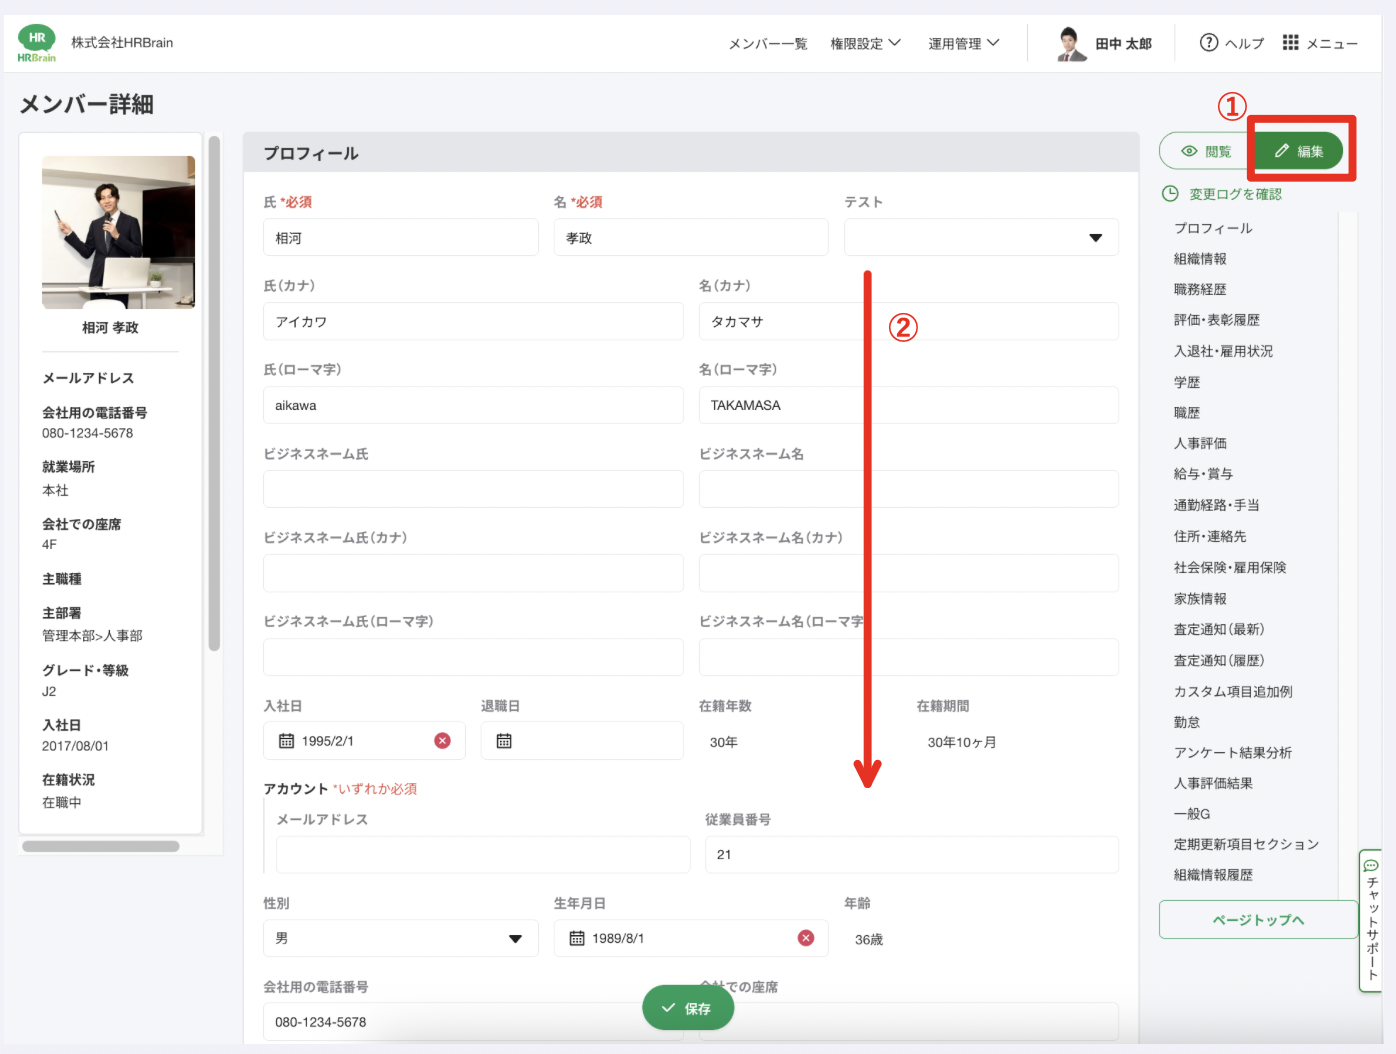Viewport: 1396px width, 1054px height.
Task: Switch to 閲覧 view mode
Action: point(1205,151)
